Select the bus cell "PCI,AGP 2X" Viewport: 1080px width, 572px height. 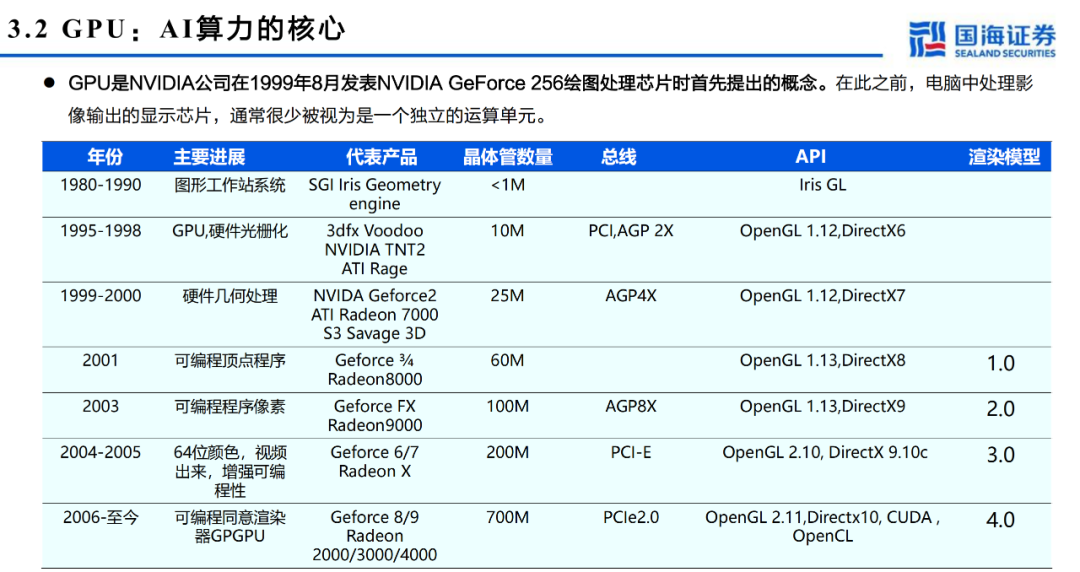[630, 231]
